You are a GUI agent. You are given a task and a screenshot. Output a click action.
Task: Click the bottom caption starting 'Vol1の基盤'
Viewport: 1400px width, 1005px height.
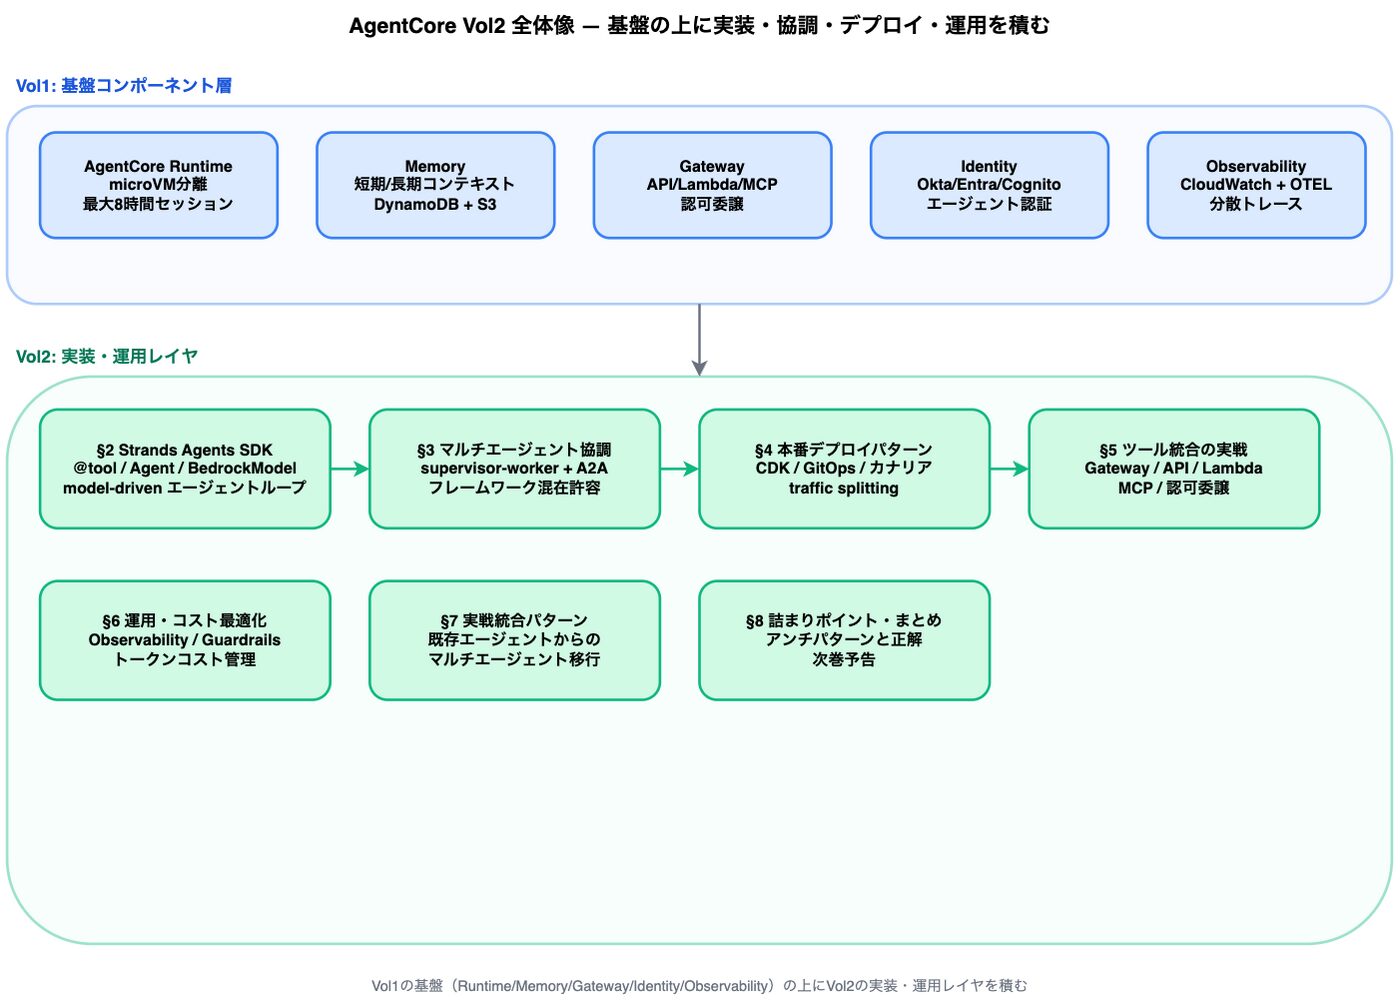coord(700,986)
